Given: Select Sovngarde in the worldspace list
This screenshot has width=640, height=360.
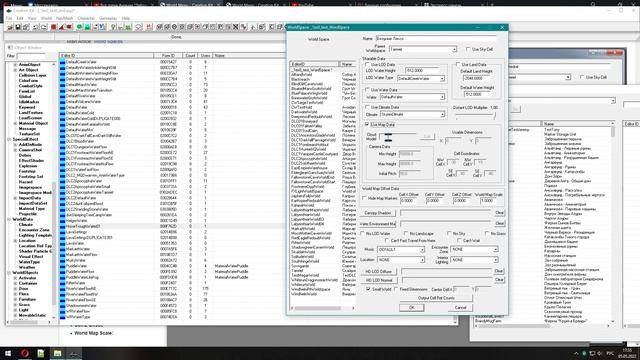Looking at the screenshot, I should (x=300, y=266).
